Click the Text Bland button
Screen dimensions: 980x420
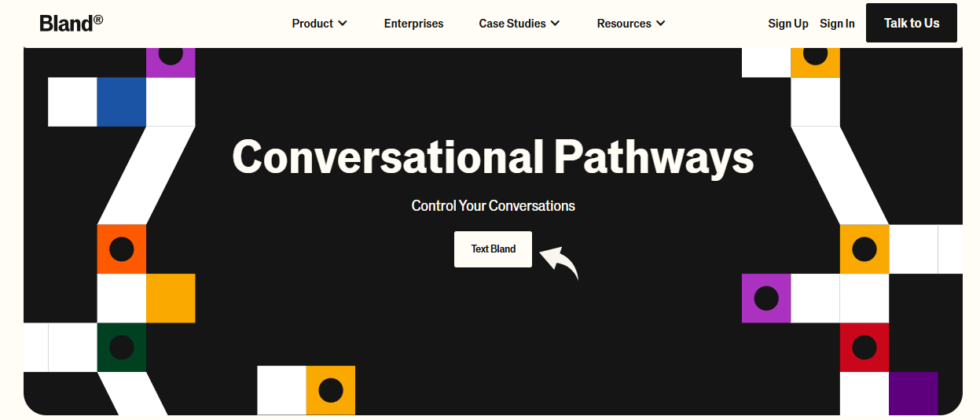tap(493, 249)
